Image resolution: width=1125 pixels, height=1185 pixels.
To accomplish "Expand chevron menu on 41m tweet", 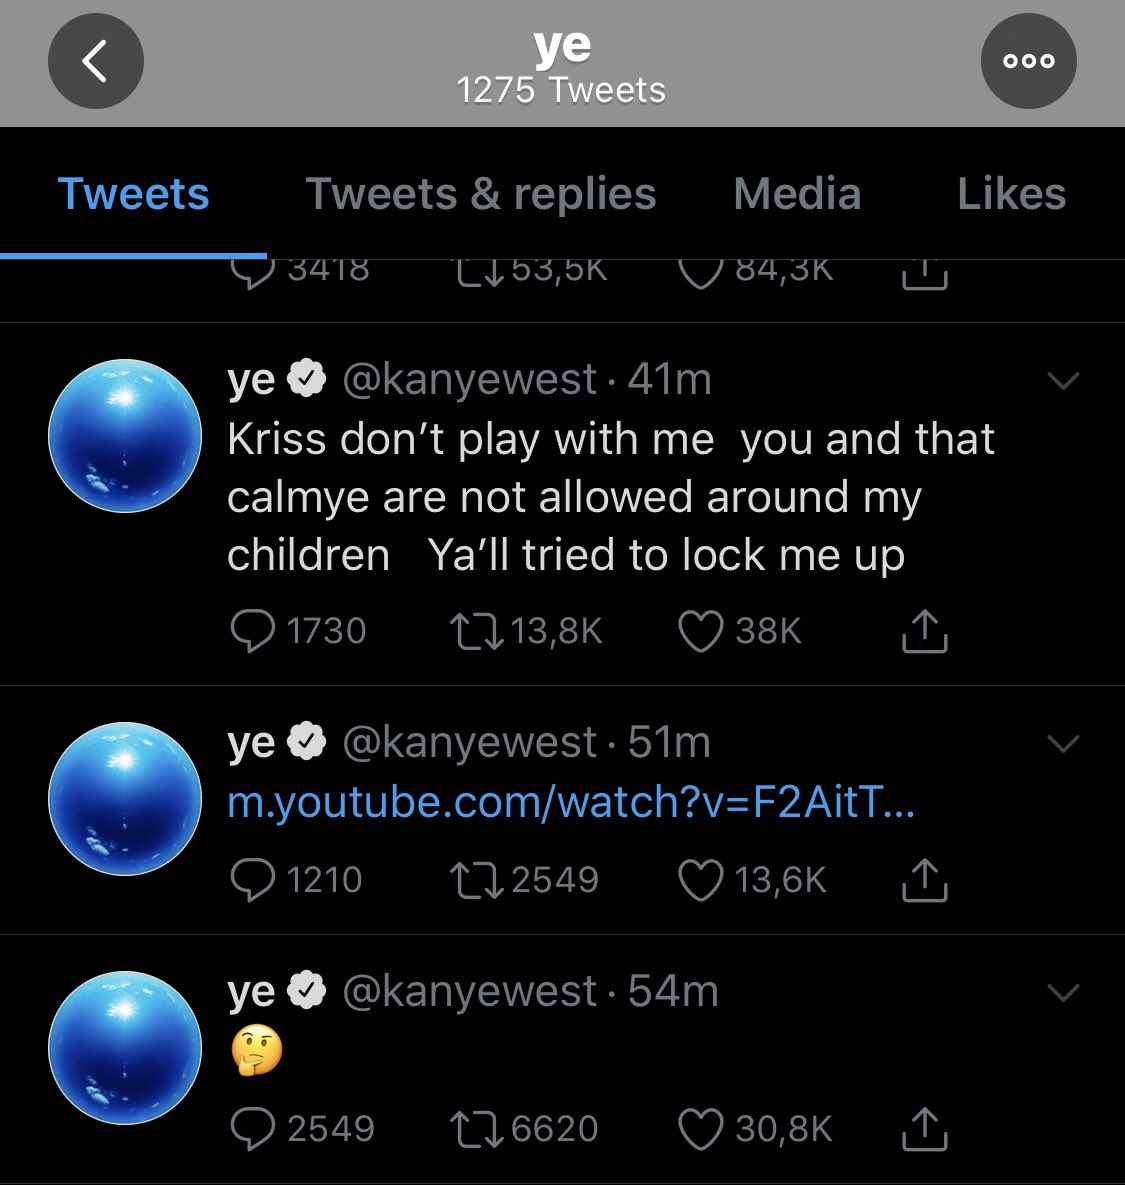I will click(1062, 381).
